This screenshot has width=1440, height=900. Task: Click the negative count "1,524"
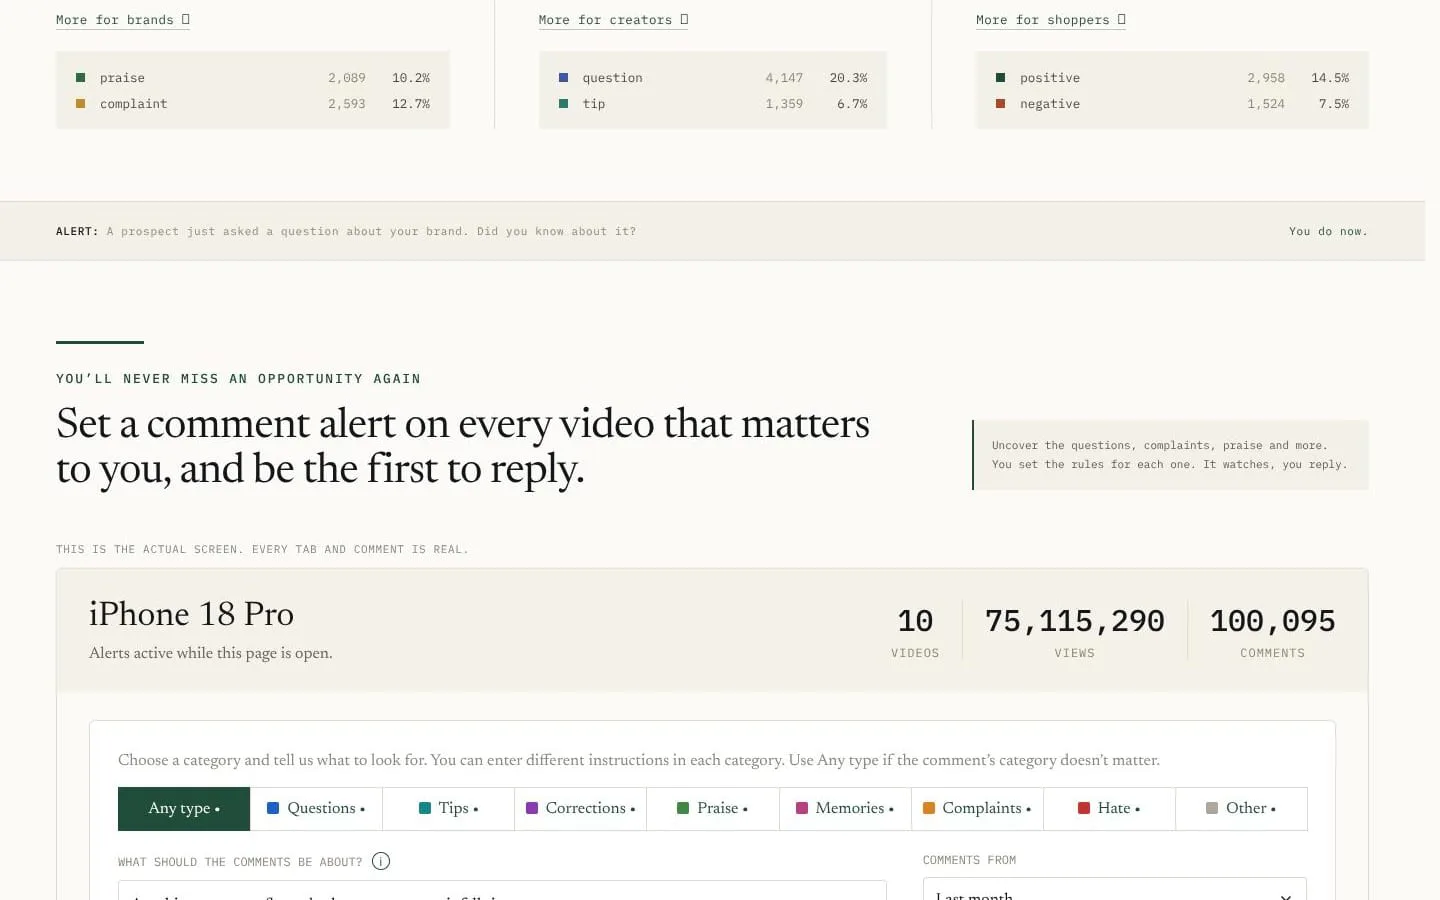click(x=1266, y=104)
